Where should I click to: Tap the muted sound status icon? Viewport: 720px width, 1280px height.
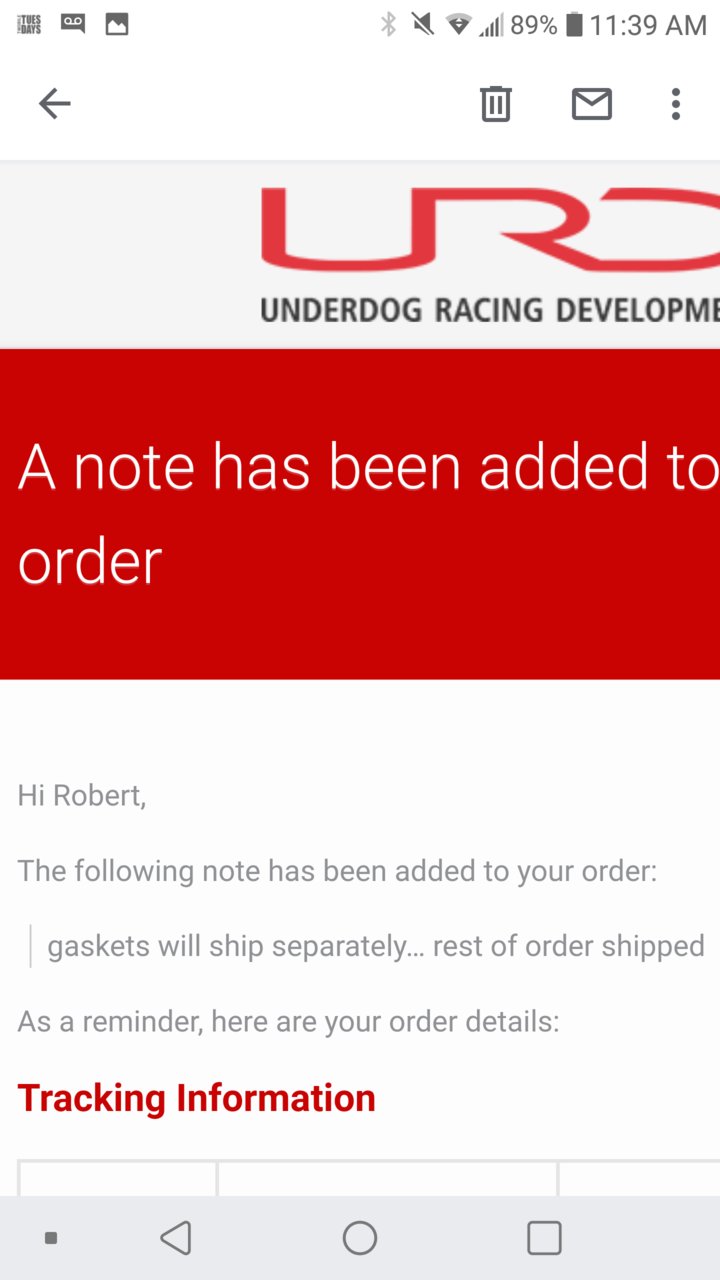[423, 24]
